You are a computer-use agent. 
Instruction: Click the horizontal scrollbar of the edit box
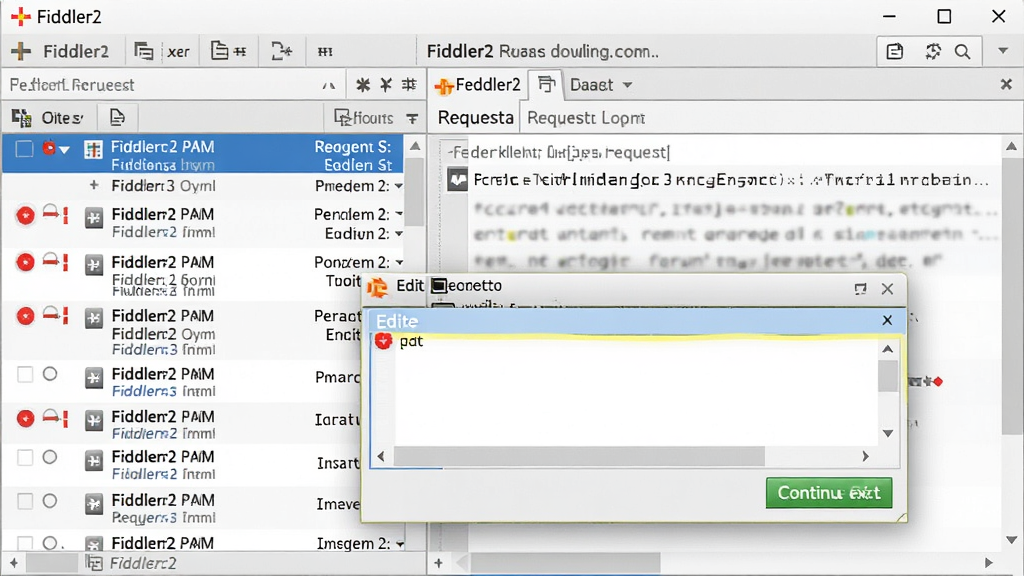point(579,456)
